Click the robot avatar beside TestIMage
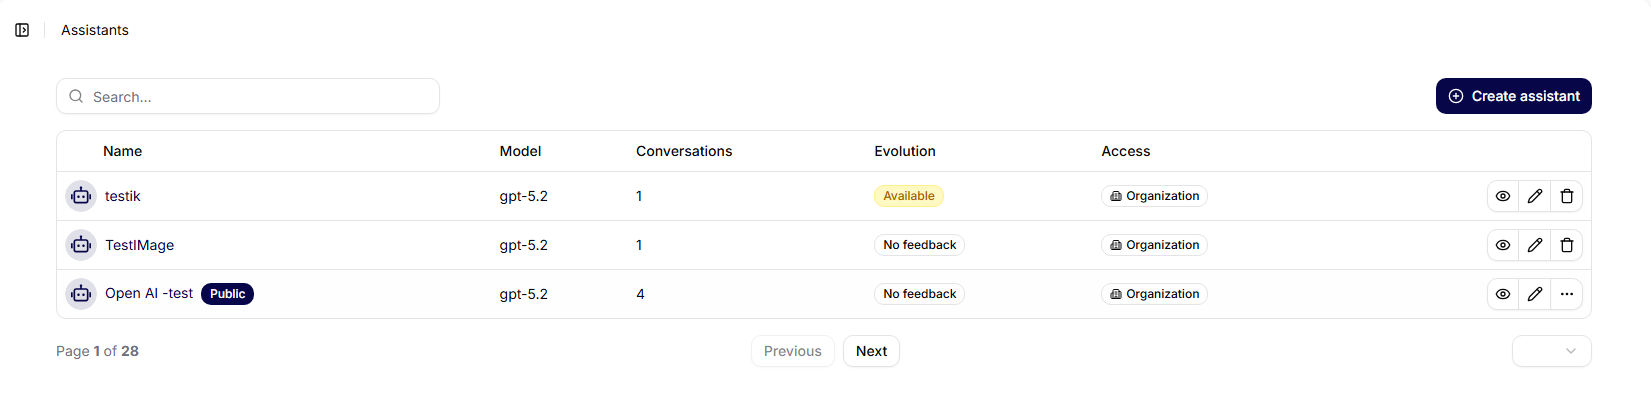 click(x=81, y=245)
